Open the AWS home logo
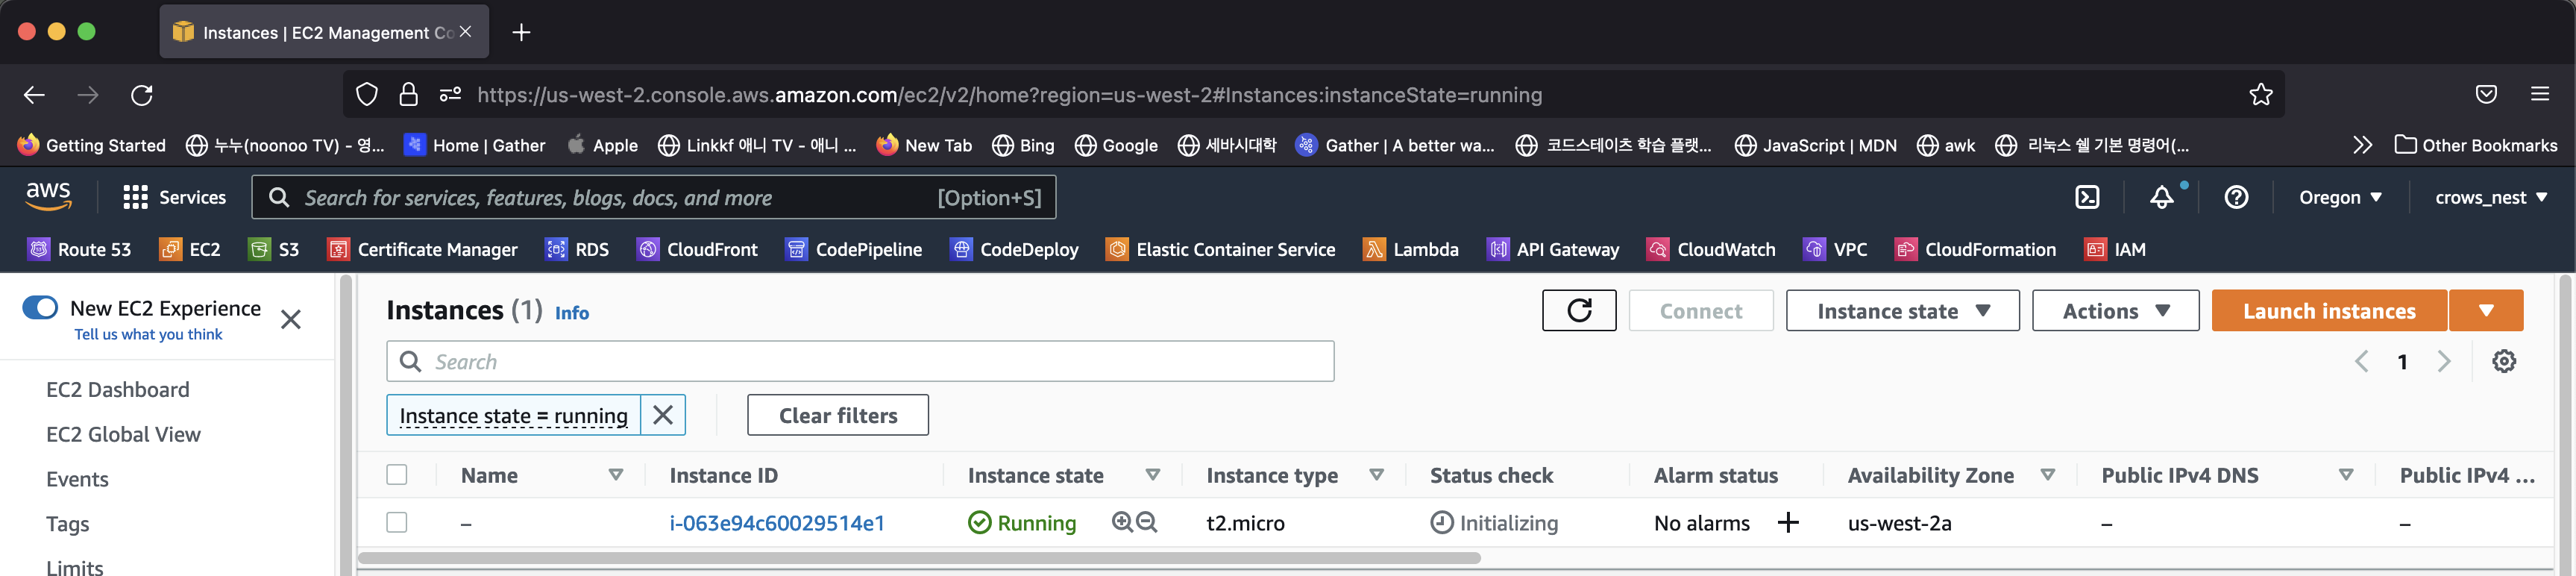The height and width of the screenshot is (576, 2576). (48, 196)
